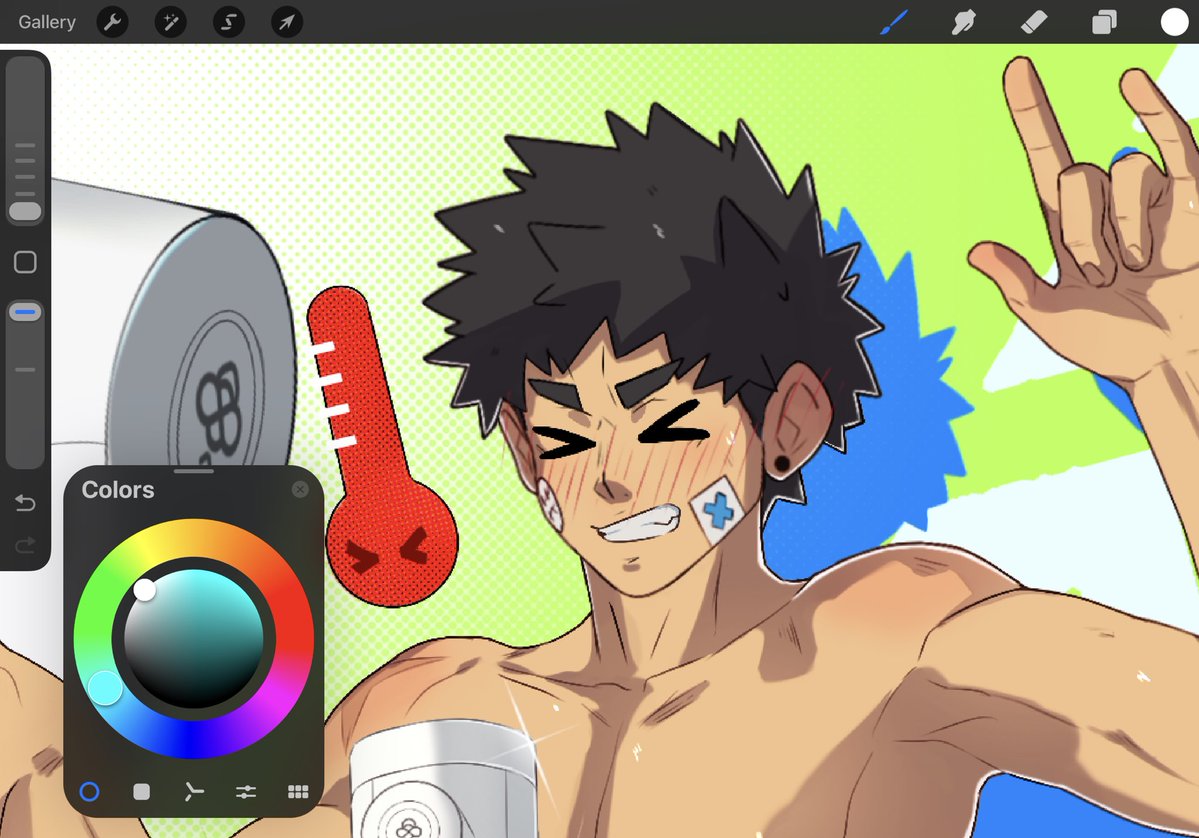Switch to the Value sliders tab
The width and height of the screenshot is (1199, 838).
coord(245,791)
